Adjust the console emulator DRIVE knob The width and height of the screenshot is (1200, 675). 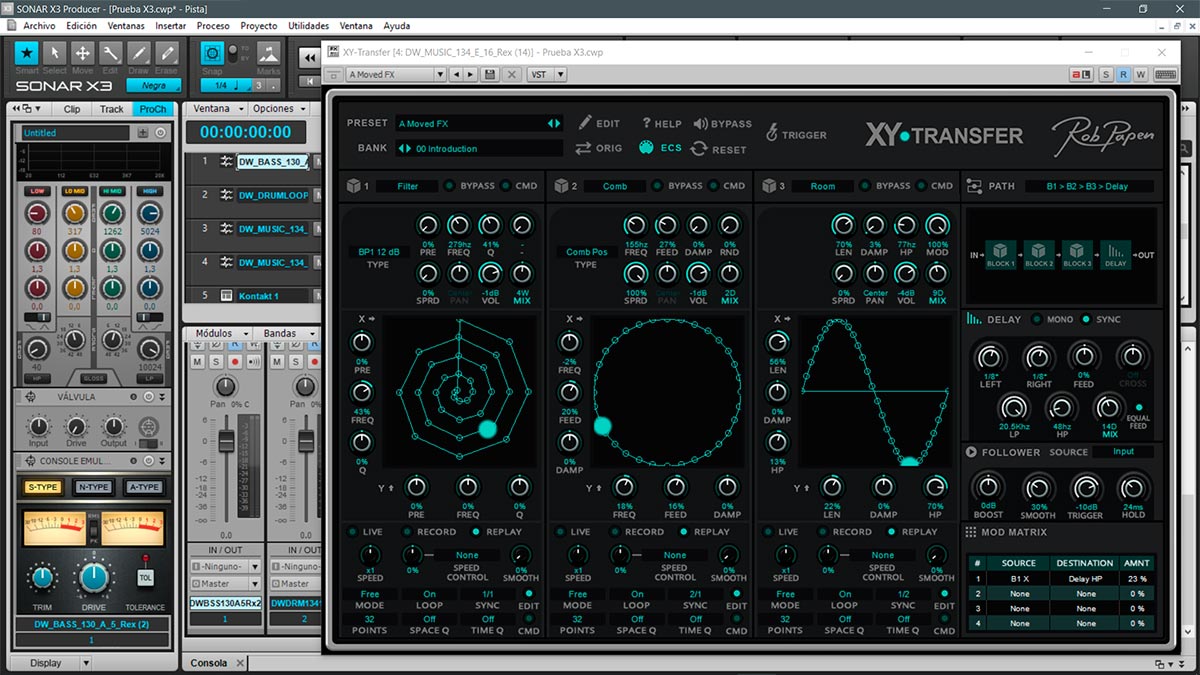click(x=94, y=577)
